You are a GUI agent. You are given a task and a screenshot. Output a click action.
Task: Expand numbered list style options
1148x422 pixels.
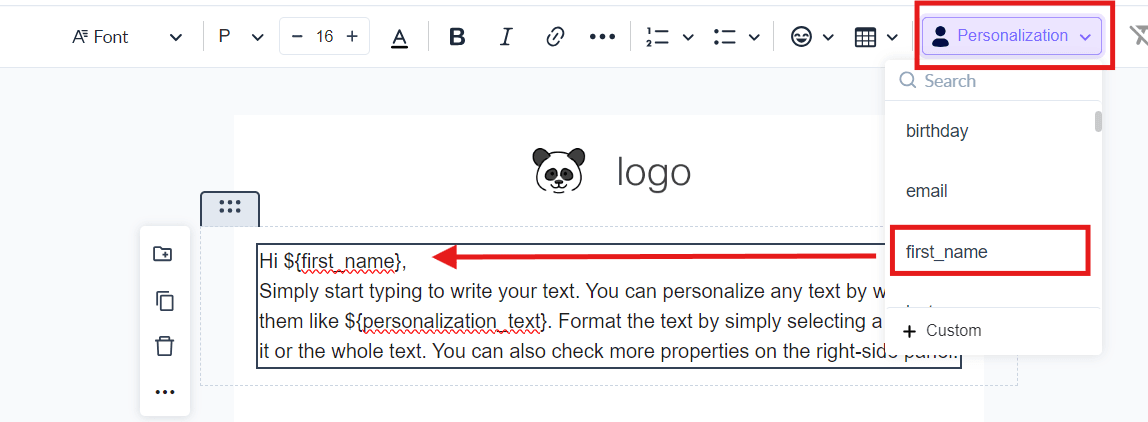coord(688,37)
